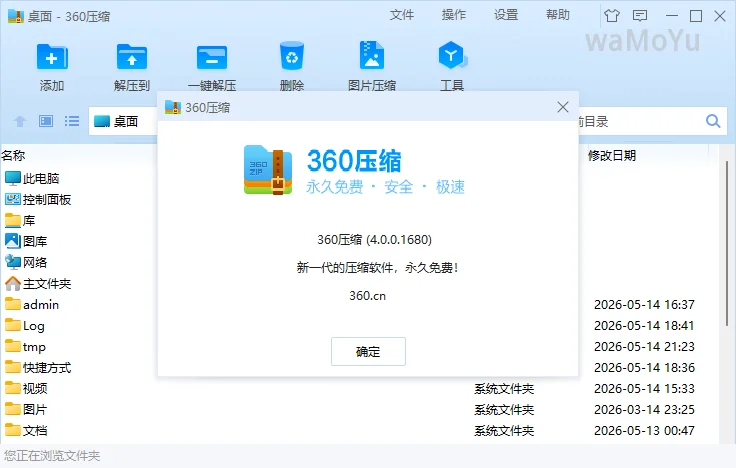Click the small app icon in the dialog title bar
Screen dimensions: 736x468
tap(173, 107)
